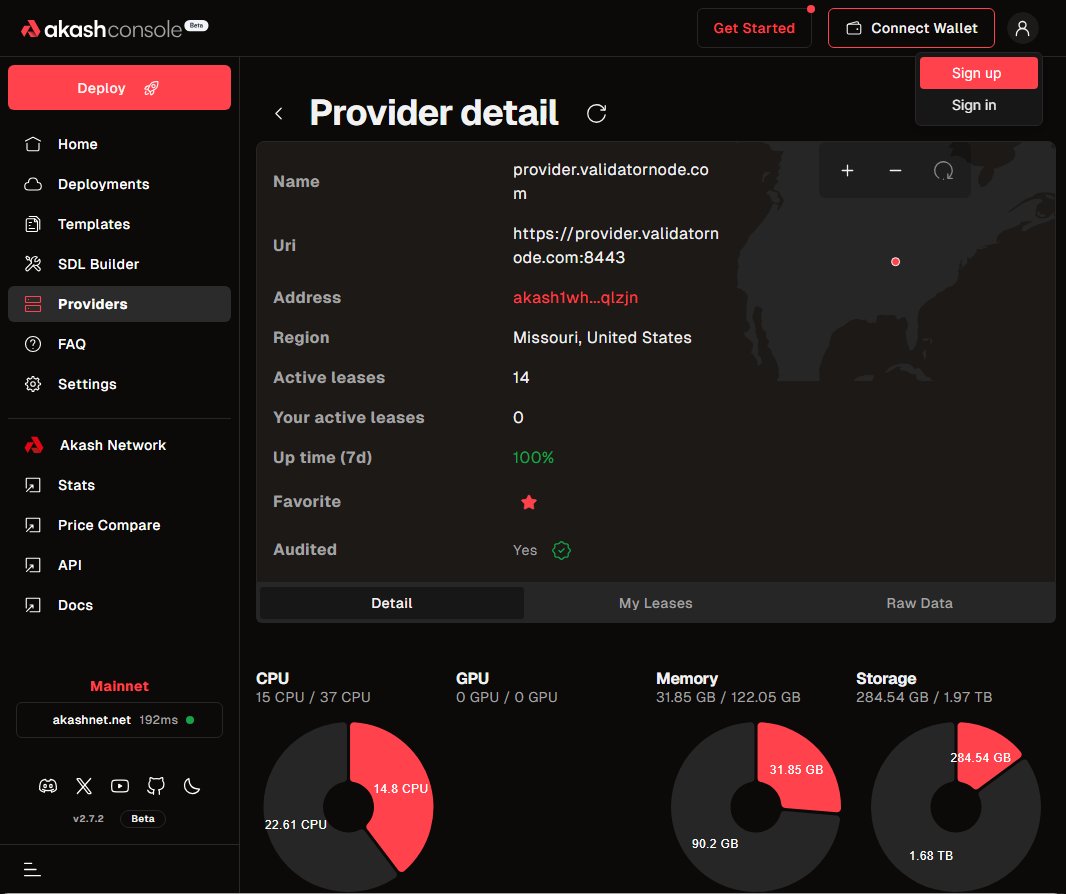Viewport: 1066px width, 894px height.
Task: Open the API external link
Action: pos(120,565)
